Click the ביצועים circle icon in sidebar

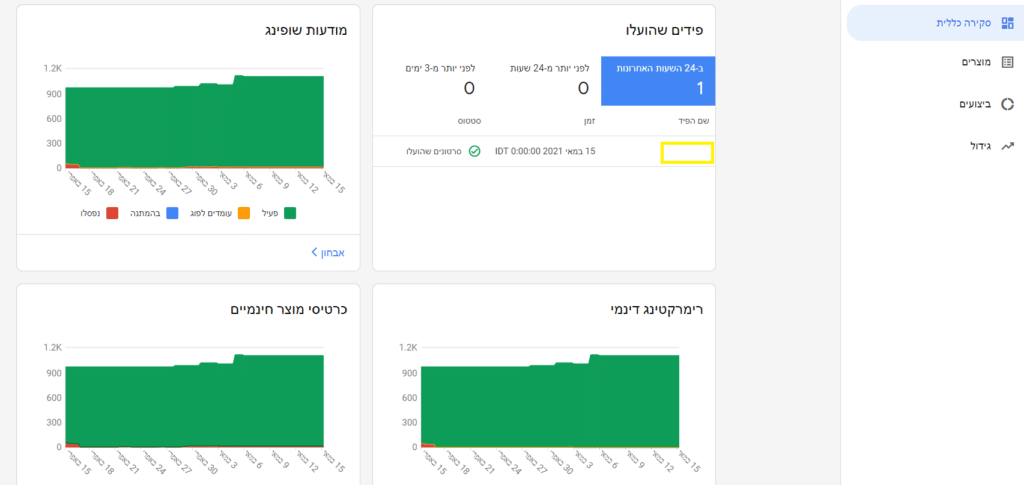click(1008, 104)
